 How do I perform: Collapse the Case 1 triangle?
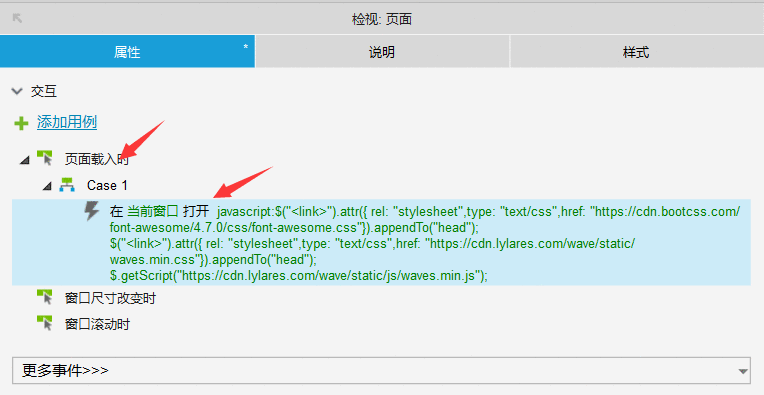pos(47,186)
